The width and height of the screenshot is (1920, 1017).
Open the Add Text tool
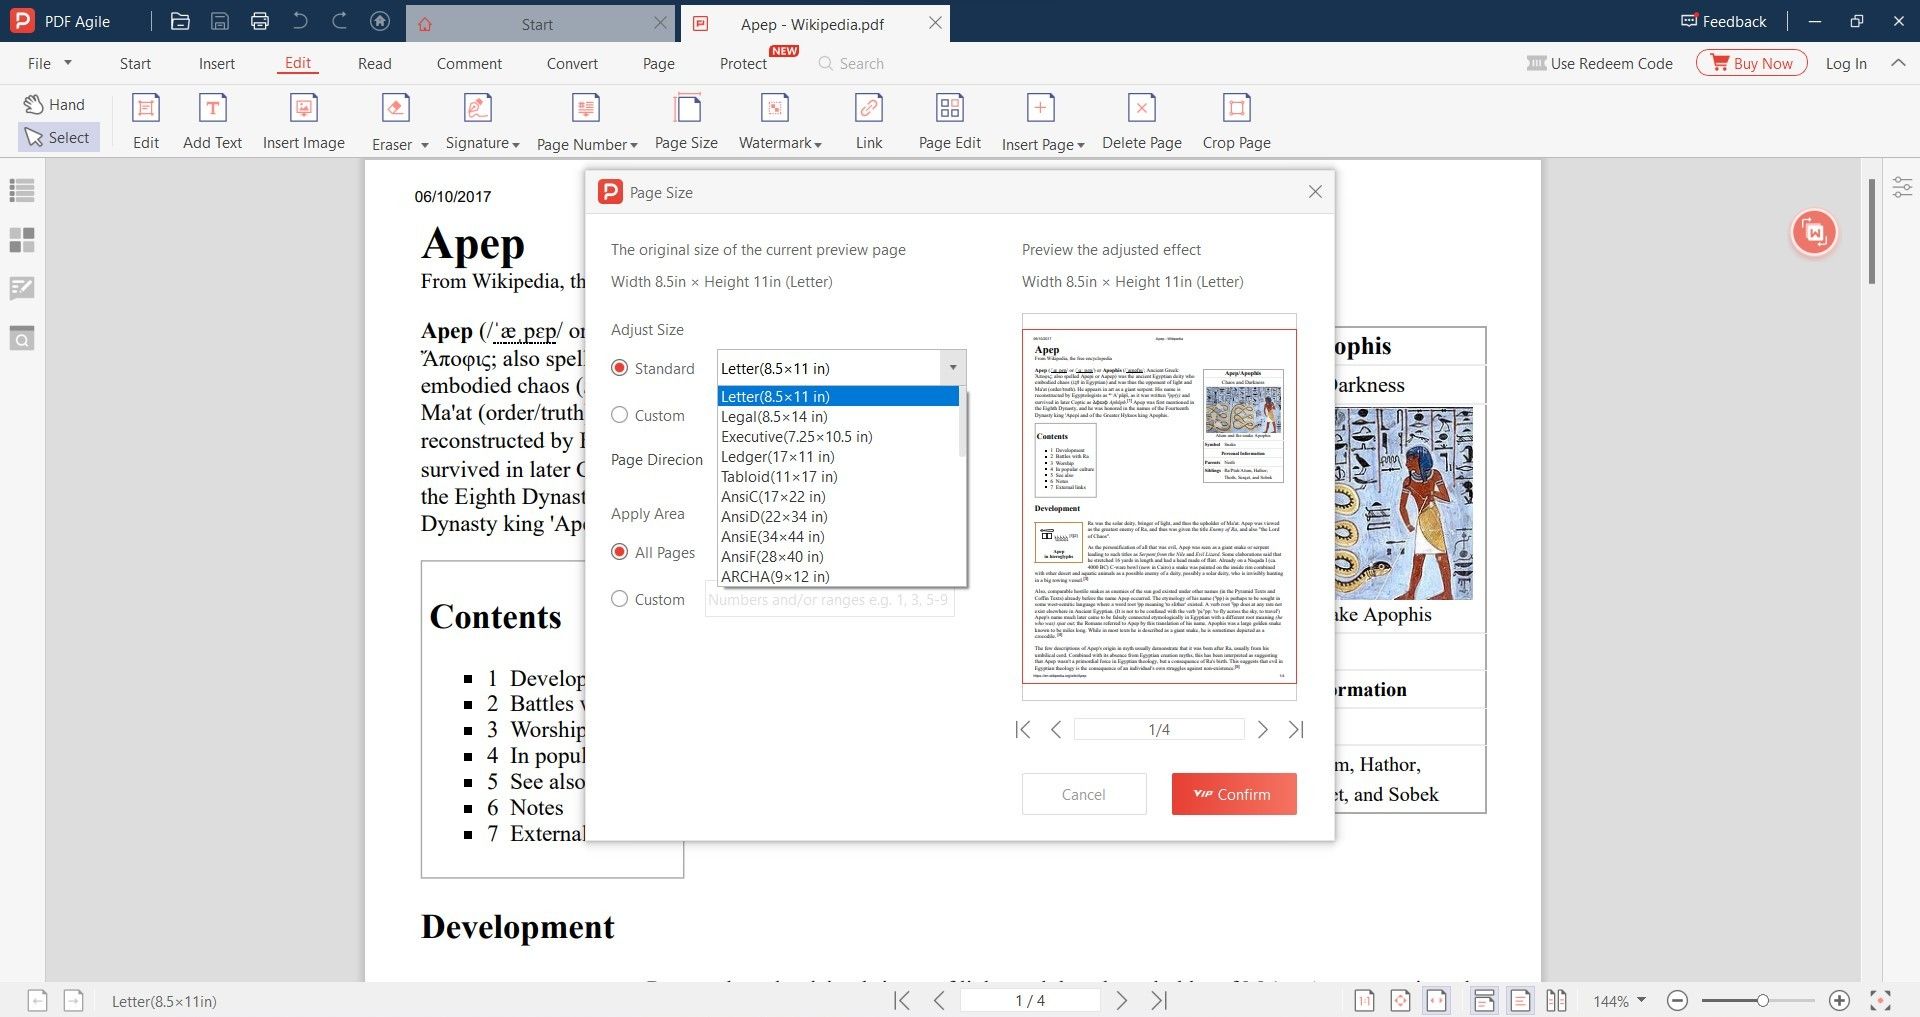pos(212,118)
